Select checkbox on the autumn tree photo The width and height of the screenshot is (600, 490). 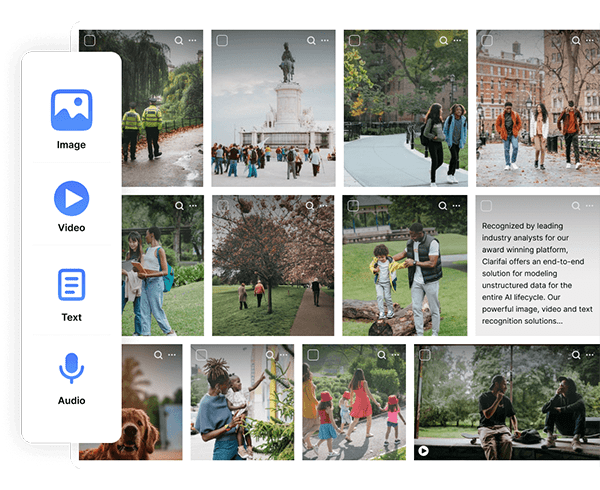[x=222, y=206]
